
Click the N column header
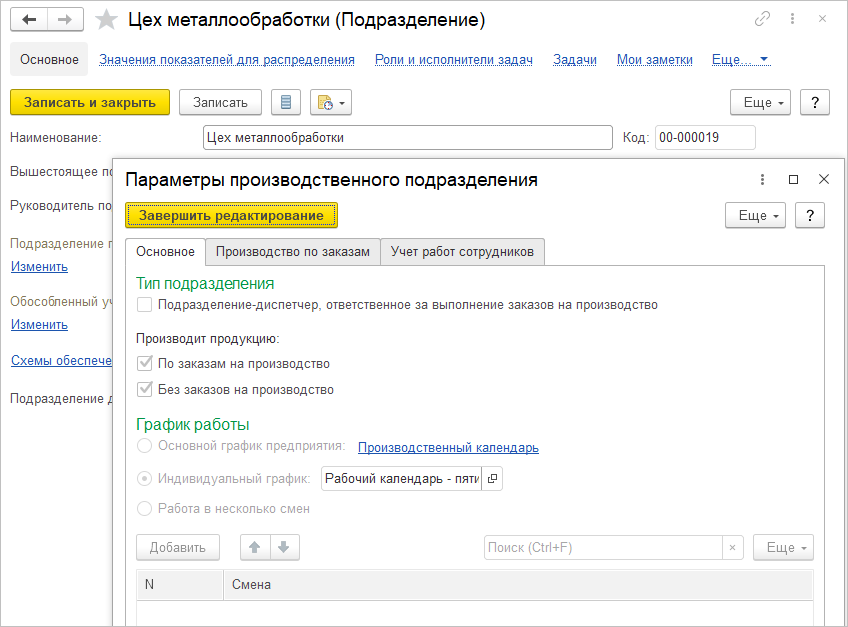pyautogui.click(x=180, y=584)
